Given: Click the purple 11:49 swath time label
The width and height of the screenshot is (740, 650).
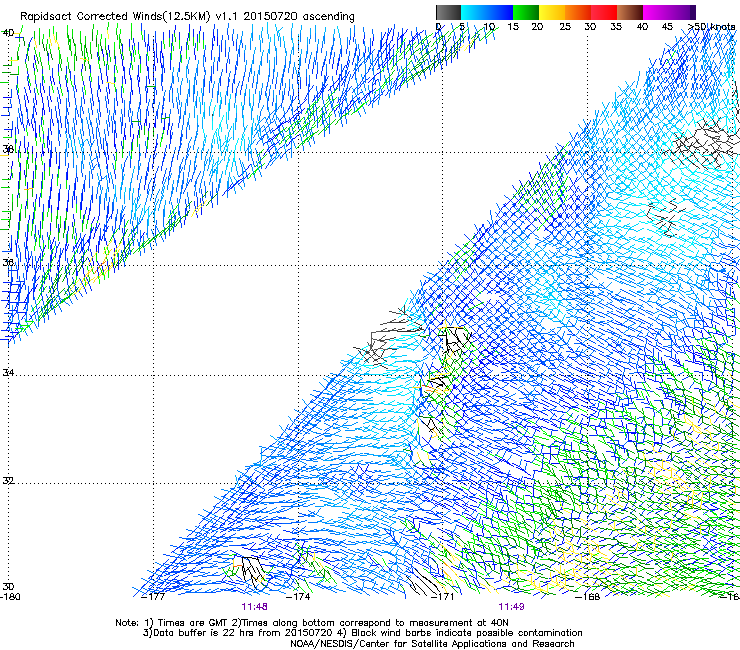Looking at the screenshot, I should pyautogui.click(x=511, y=607).
